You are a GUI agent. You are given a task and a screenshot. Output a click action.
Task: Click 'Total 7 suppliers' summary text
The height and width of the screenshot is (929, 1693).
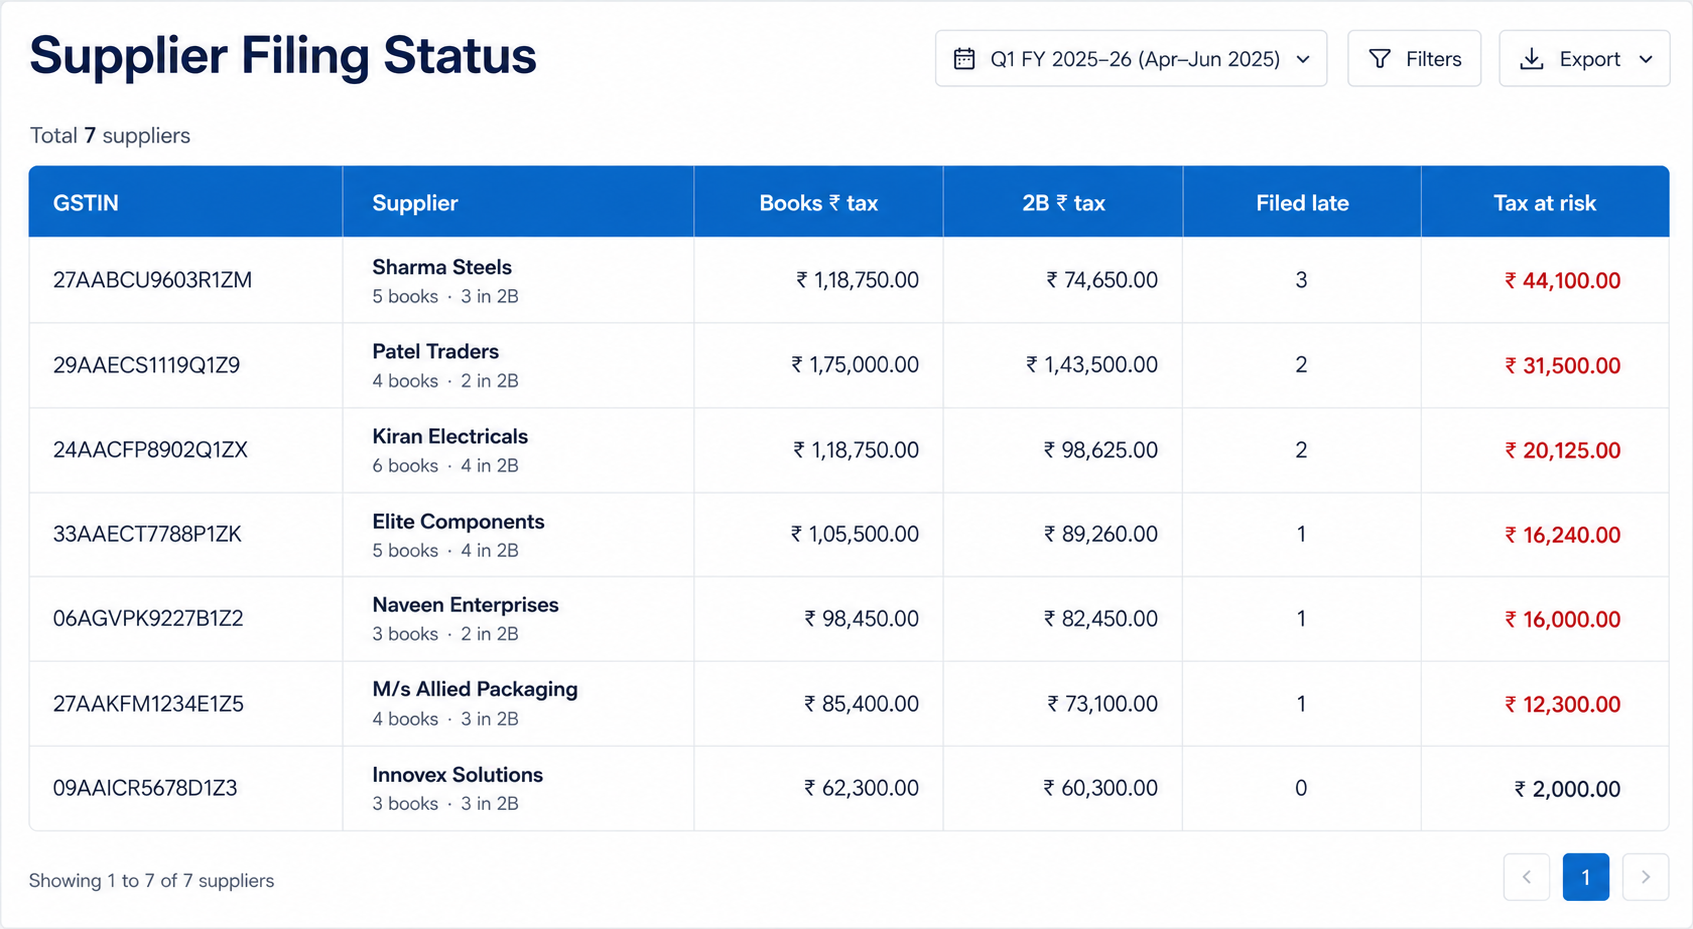point(110,135)
